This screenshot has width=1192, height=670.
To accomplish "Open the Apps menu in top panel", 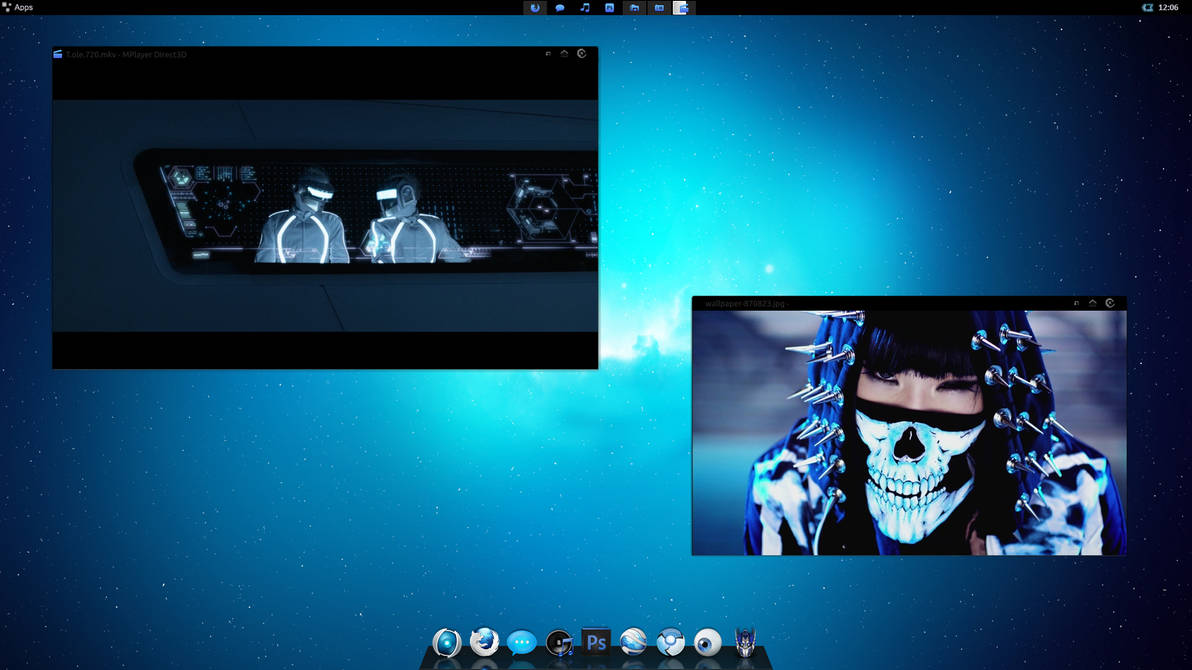I will tap(17, 8).
